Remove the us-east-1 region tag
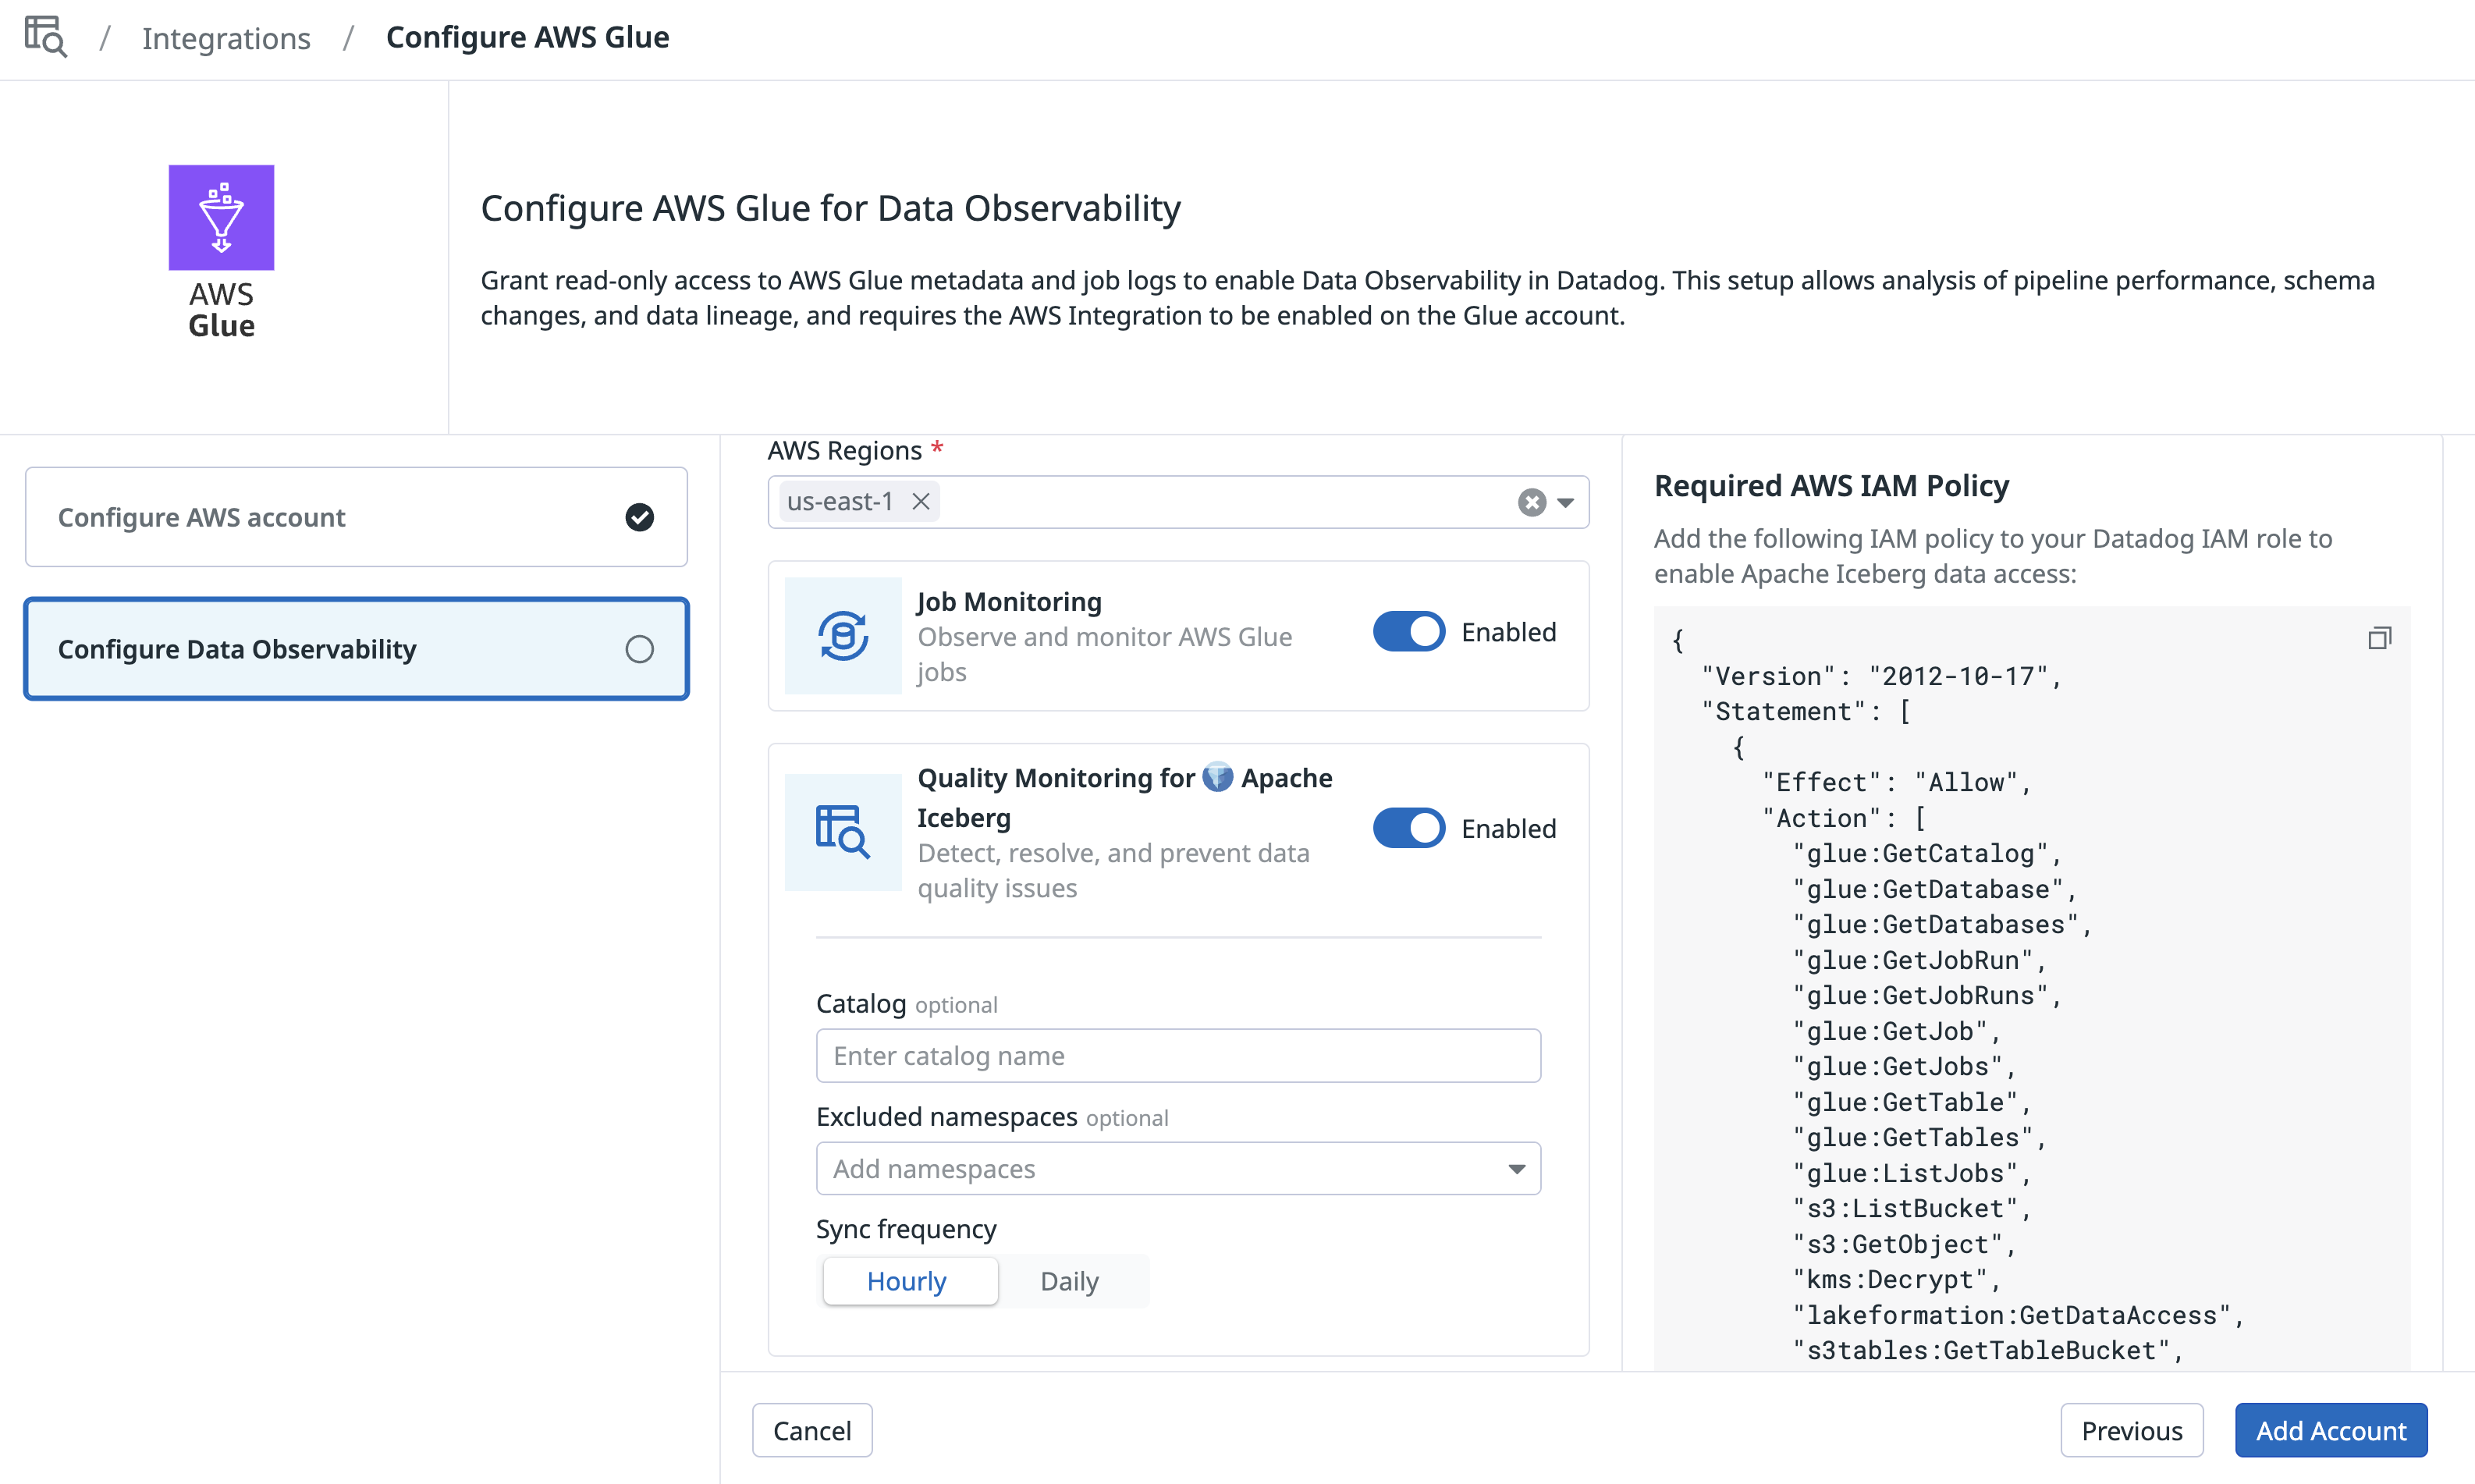 point(921,501)
